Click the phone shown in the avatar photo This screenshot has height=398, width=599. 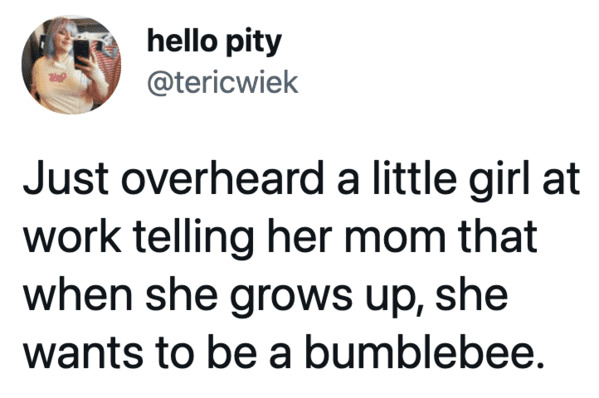pyautogui.click(x=81, y=52)
